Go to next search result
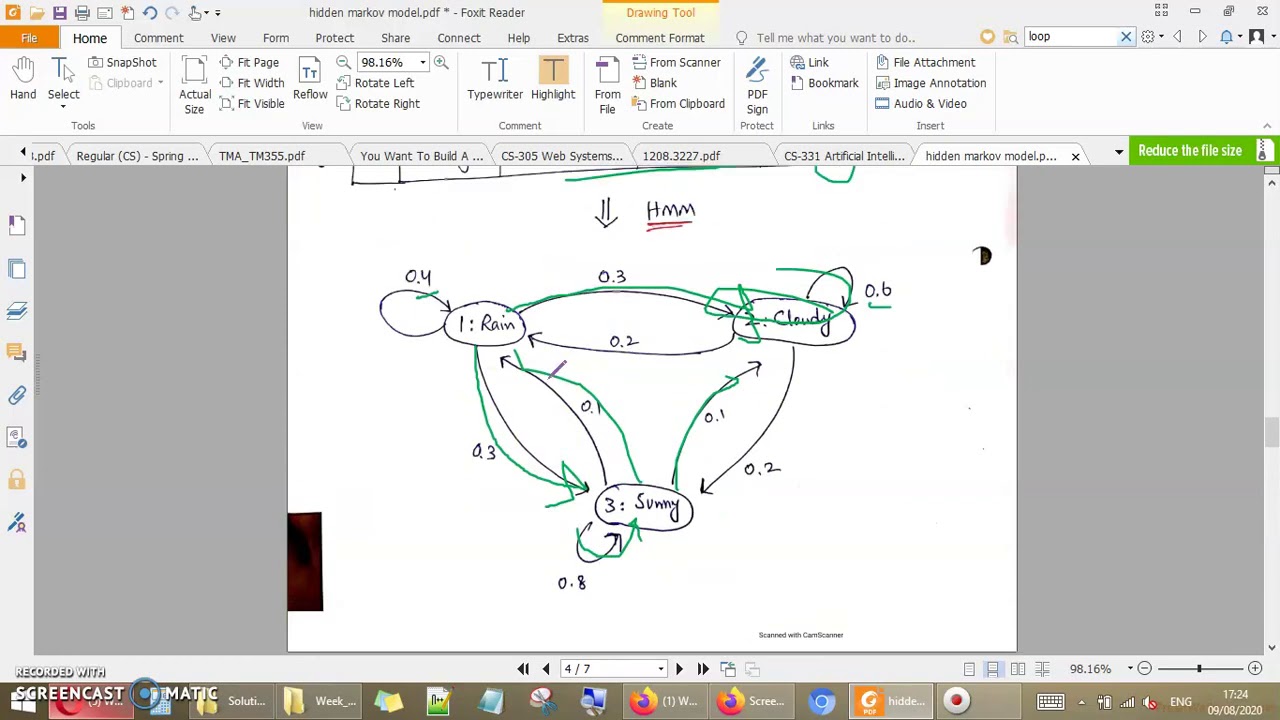Screen dimensions: 1280x720 click(1202, 37)
